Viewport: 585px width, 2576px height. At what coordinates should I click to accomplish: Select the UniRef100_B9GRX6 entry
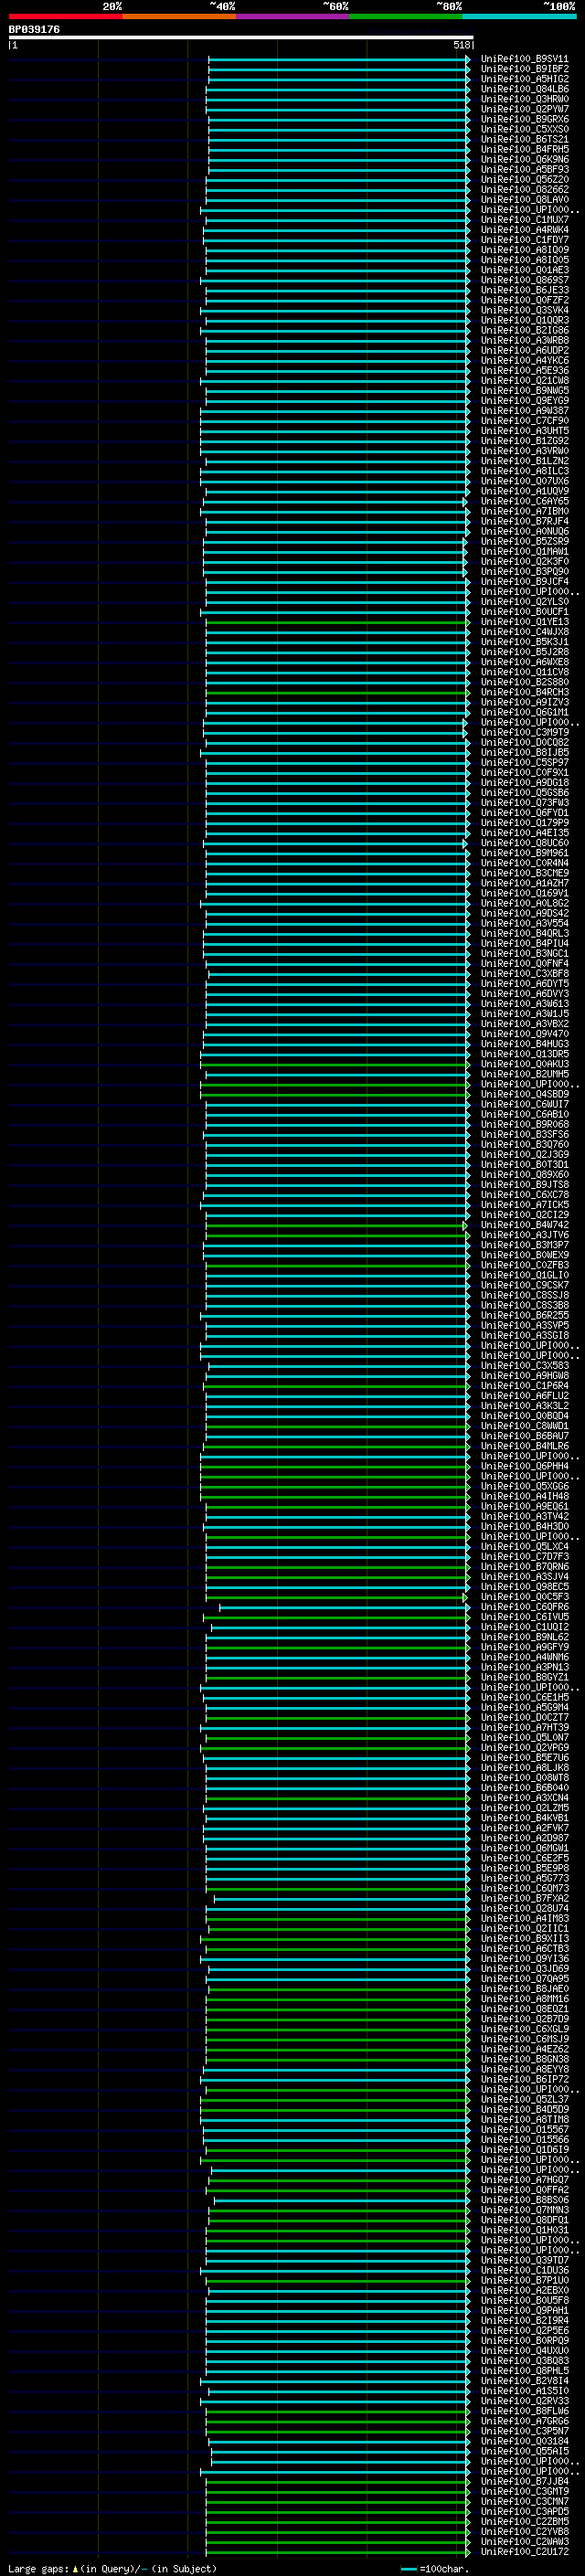coord(524,119)
